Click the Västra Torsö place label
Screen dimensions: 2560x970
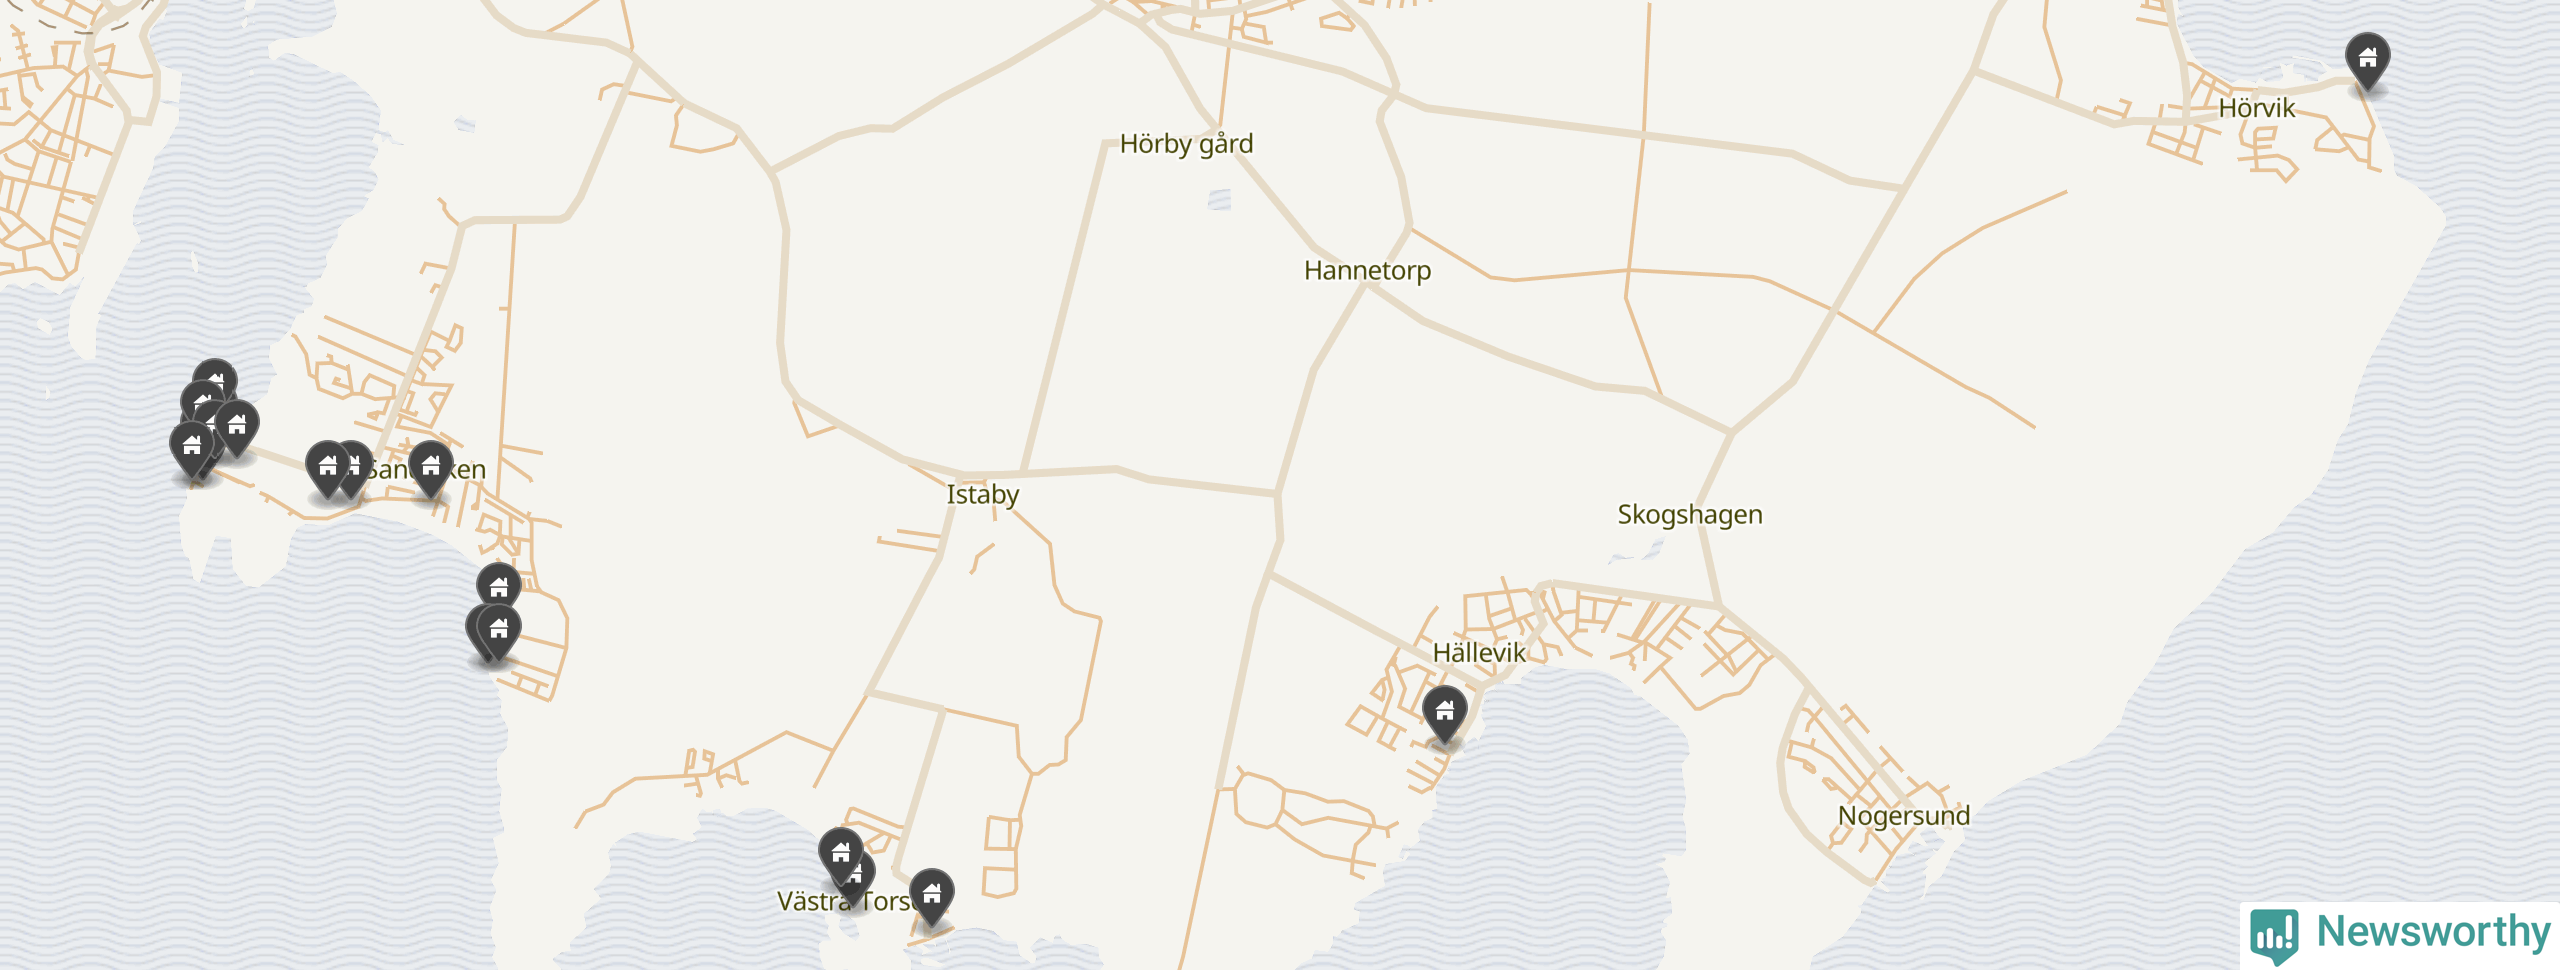click(845, 902)
